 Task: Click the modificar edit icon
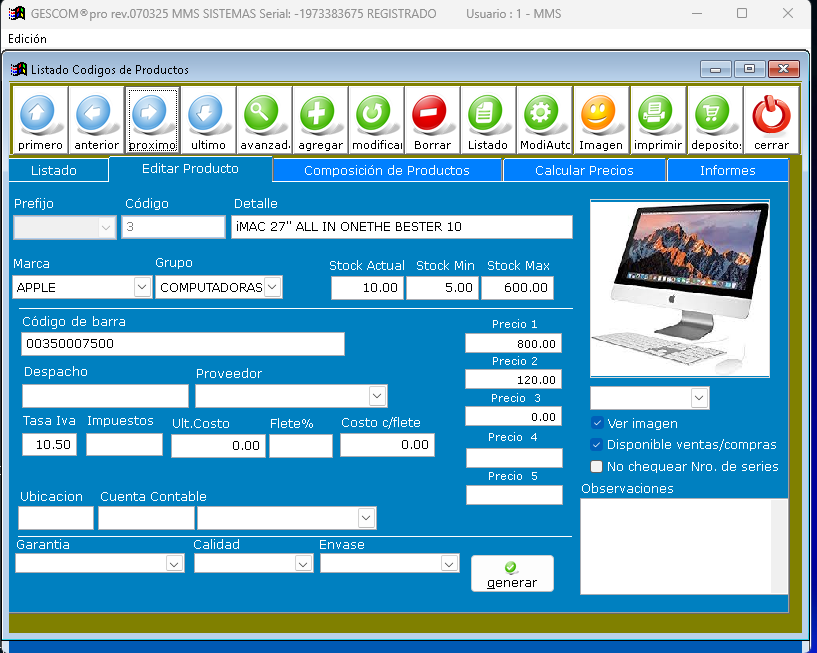377,120
